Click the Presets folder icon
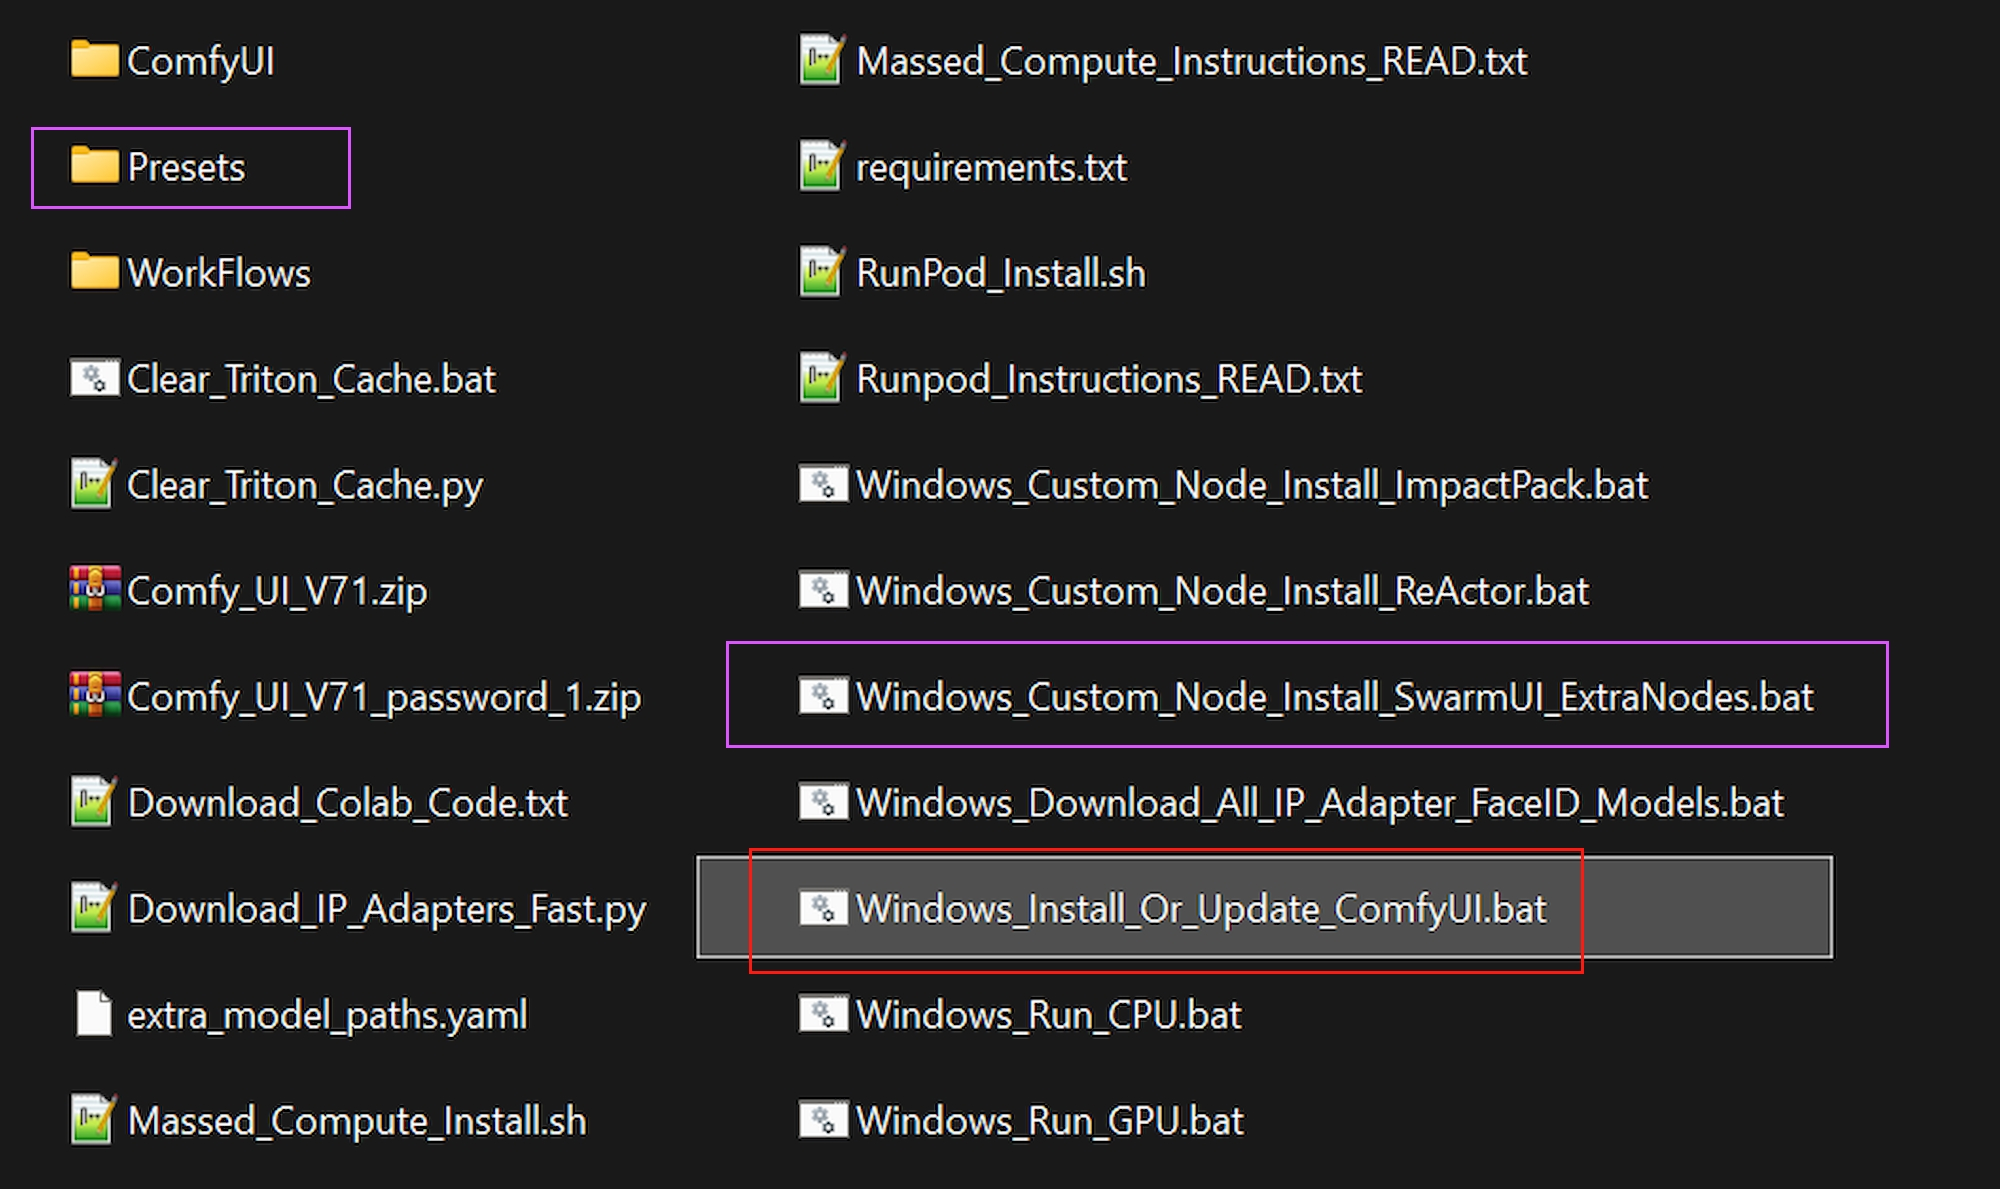2000x1189 pixels. [94, 165]
